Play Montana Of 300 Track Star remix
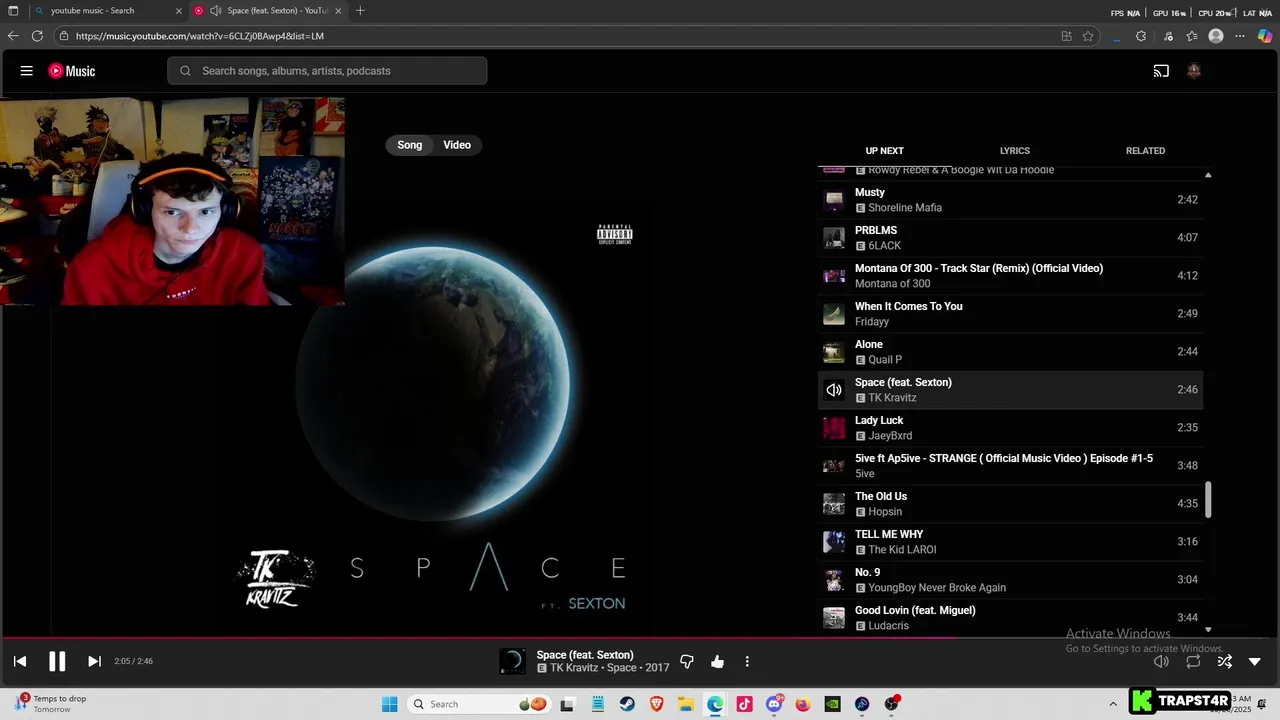The width and height of the screenshot is (1280, 720). (1010, 276)
